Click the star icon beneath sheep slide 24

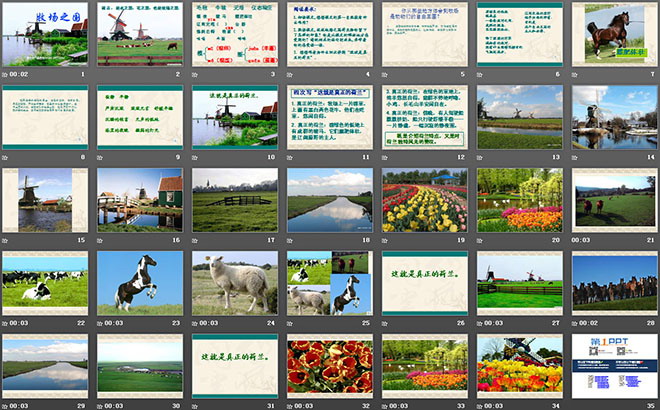[198, 323]
